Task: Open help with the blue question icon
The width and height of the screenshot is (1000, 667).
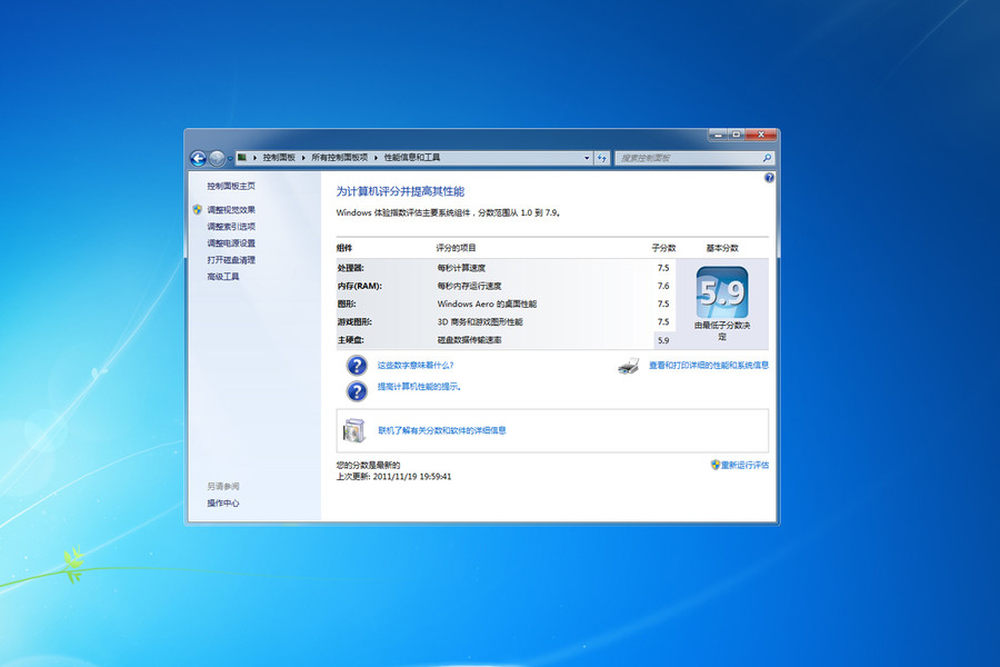Action: [769, 178]
